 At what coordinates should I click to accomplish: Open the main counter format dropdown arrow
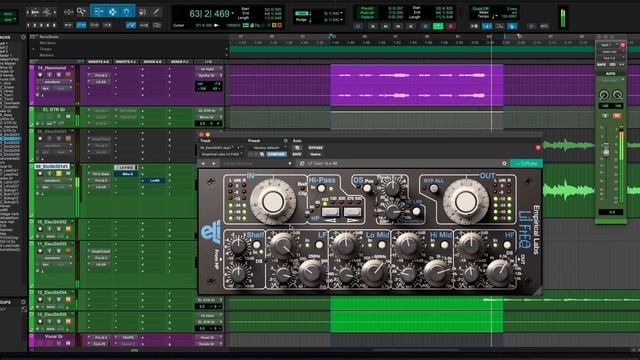point(233,13)
